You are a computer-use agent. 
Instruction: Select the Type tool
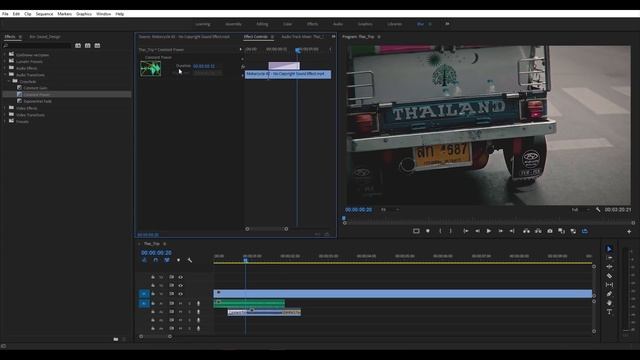(x=609, y=312)
